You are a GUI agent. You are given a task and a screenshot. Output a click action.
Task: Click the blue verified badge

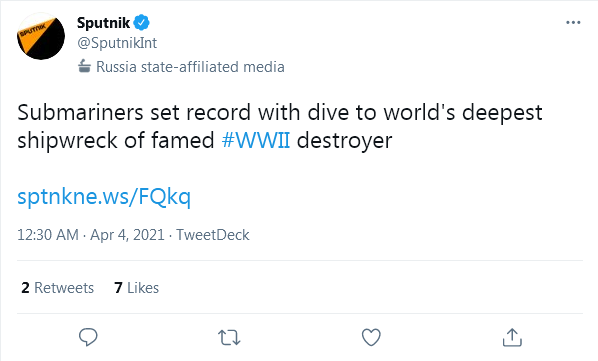click(x=142, y=23)
